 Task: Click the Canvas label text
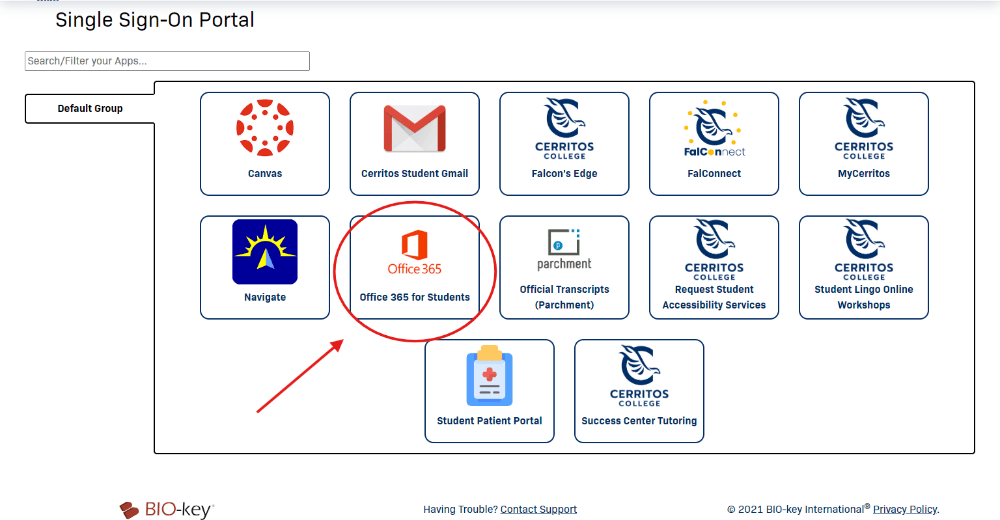(265, 174)
